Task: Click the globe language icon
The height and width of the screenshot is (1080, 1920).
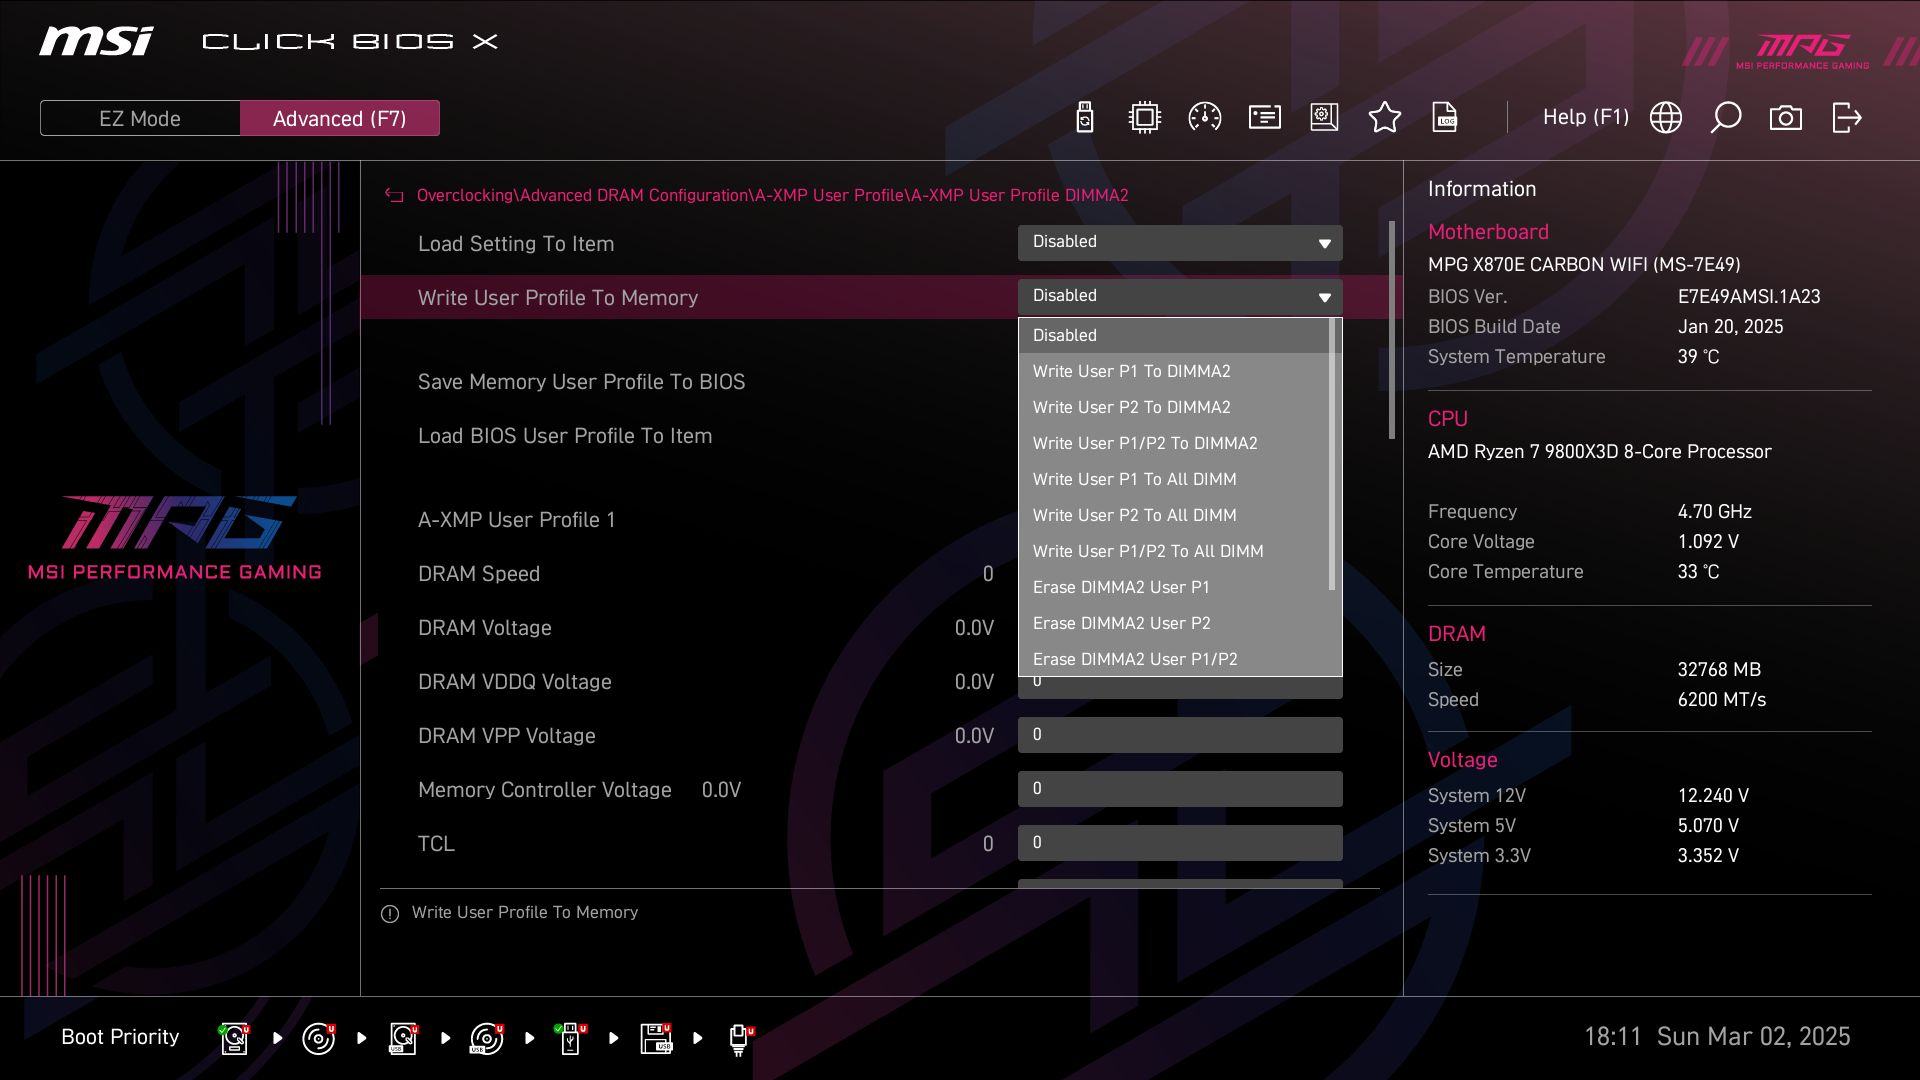Action: (x=1665, y=118)
